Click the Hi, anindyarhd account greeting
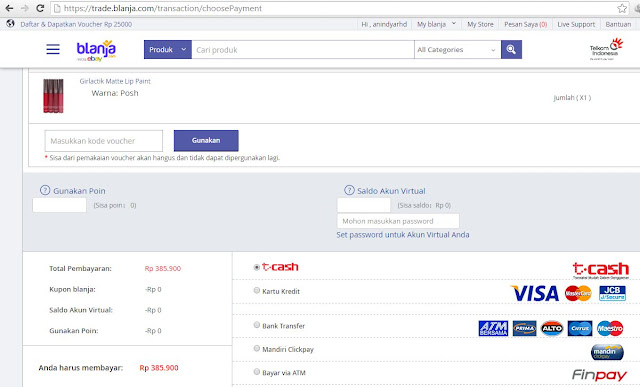This screenshot has height=387, width=640. coord(384,24)
